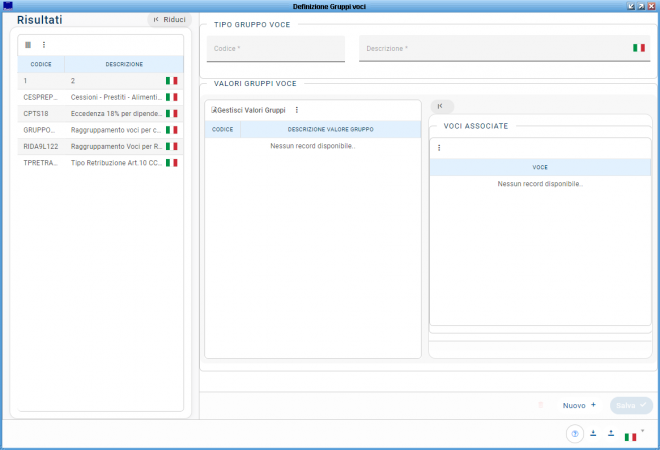The width and height of the screenshot is (660, 450).
Task: Click Gestisci Valori Gruppi
Action: [248, 110]
